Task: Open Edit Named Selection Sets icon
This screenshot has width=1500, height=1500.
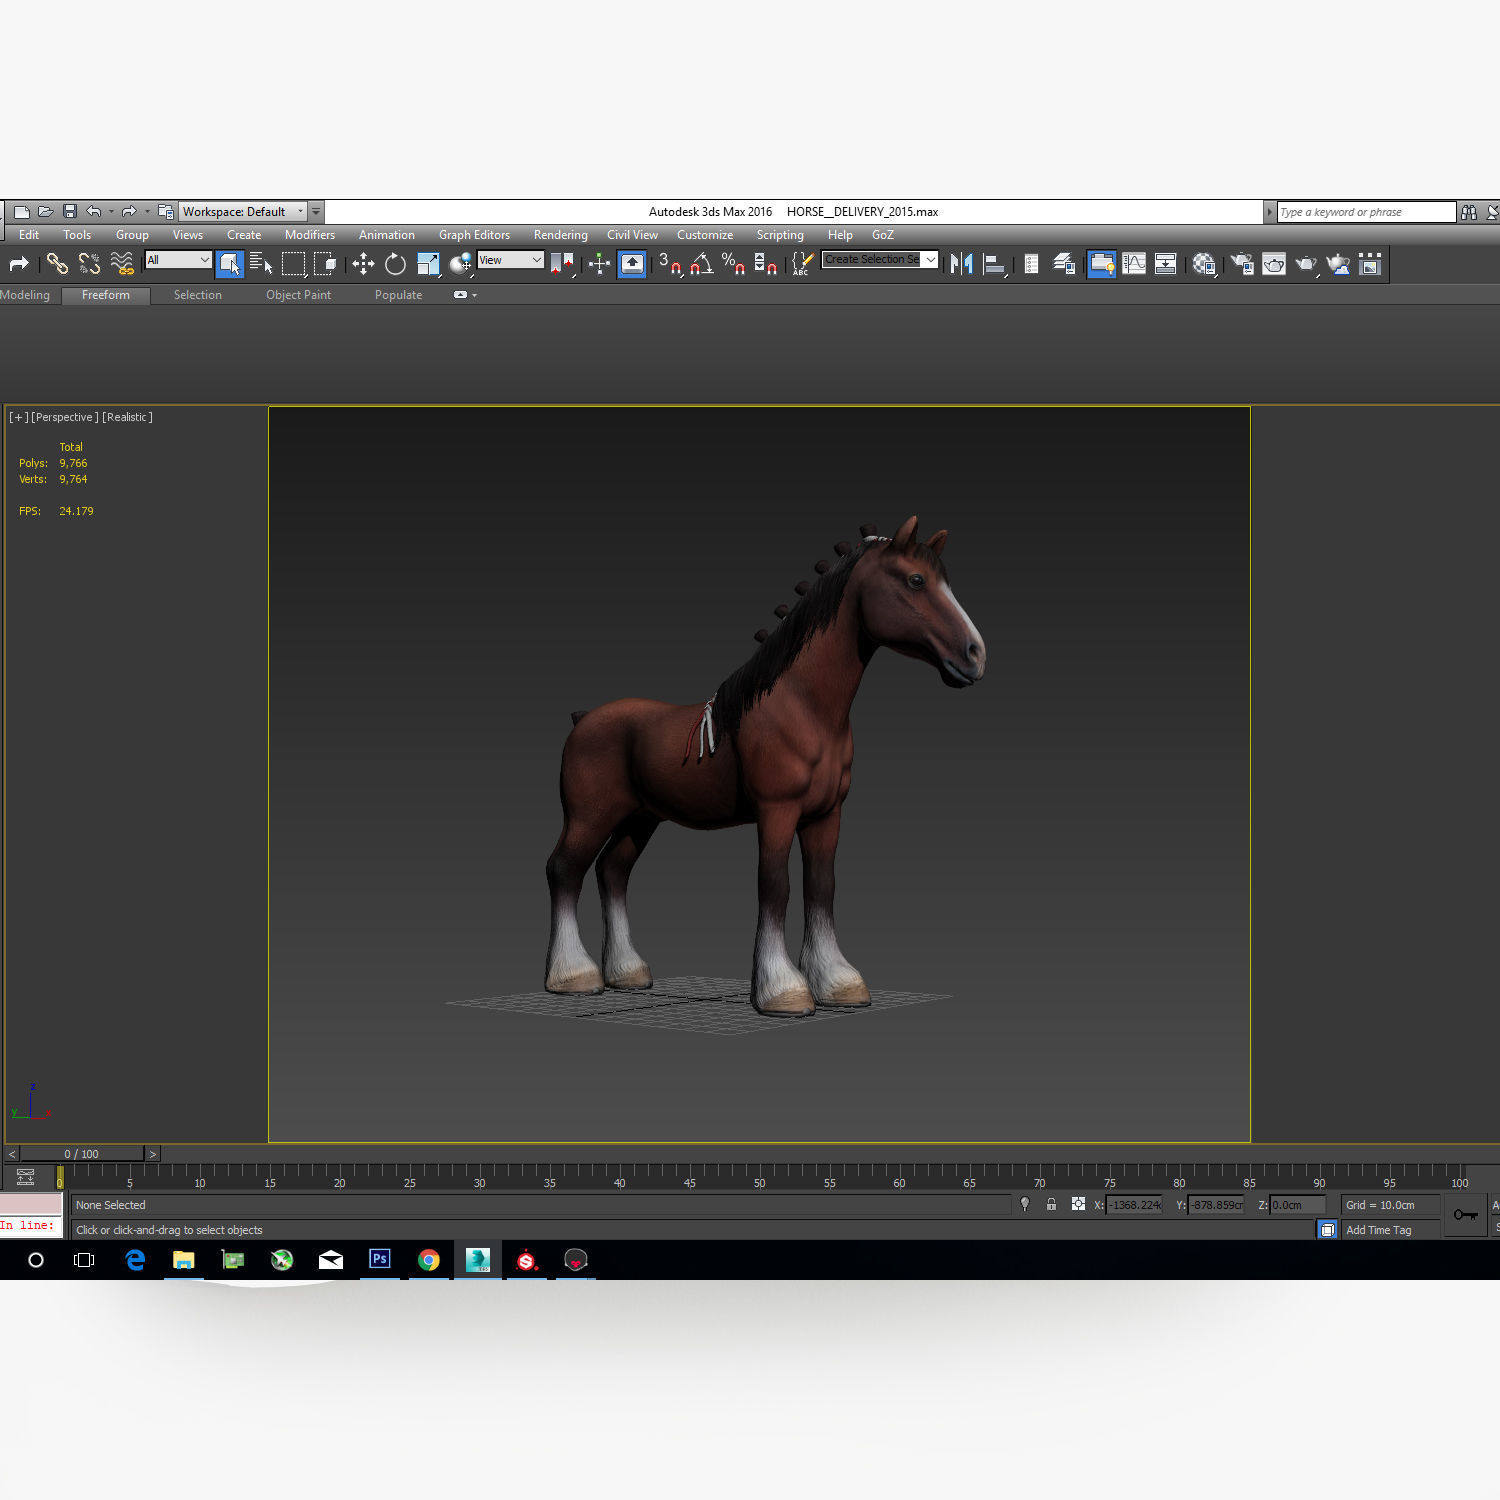Action: coord(801,264)
